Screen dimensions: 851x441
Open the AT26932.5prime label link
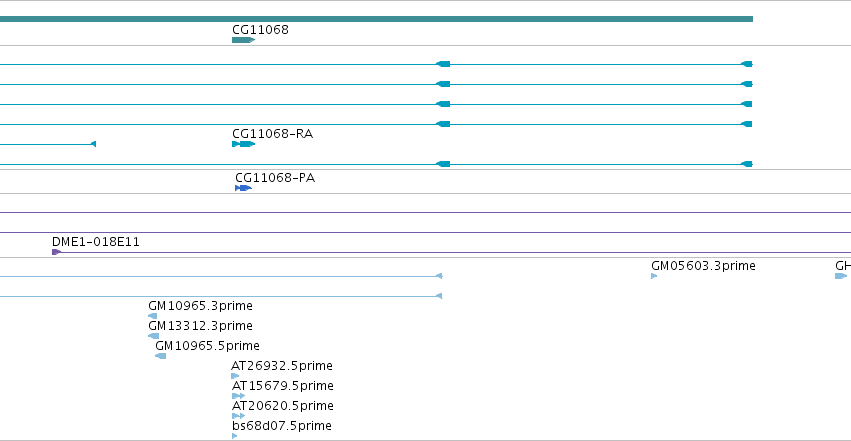tap(282, 366)
